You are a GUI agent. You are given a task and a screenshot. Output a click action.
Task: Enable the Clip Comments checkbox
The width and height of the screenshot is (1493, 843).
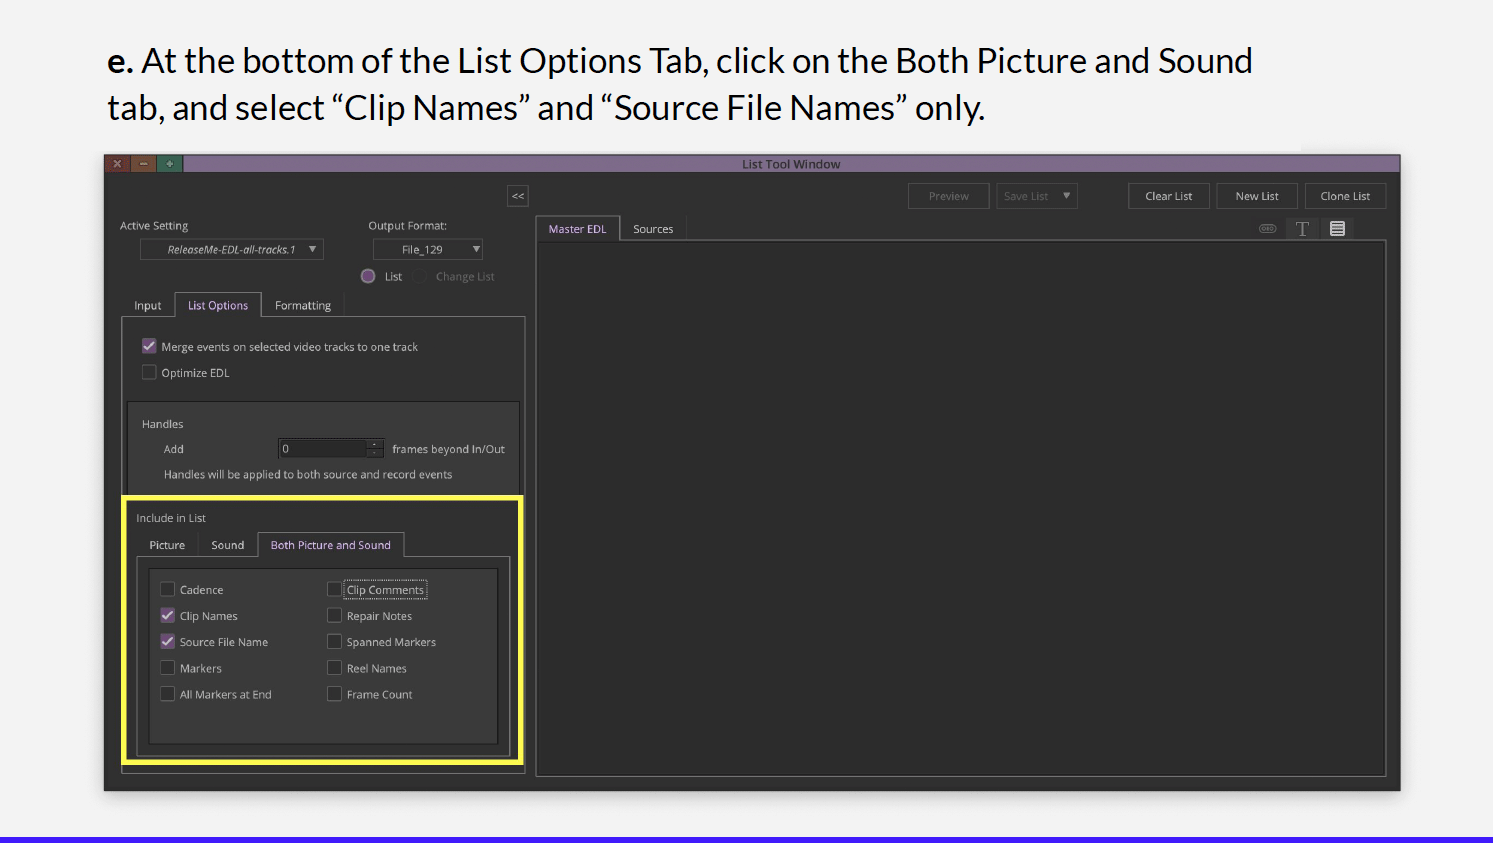334,589
